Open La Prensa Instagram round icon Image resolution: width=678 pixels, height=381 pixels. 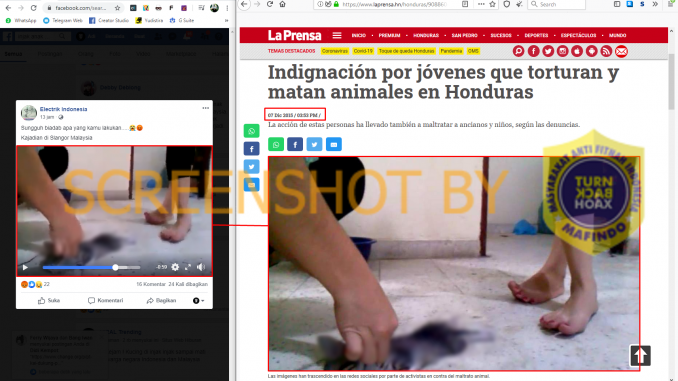pyautogui.click(x=563, y=51)
